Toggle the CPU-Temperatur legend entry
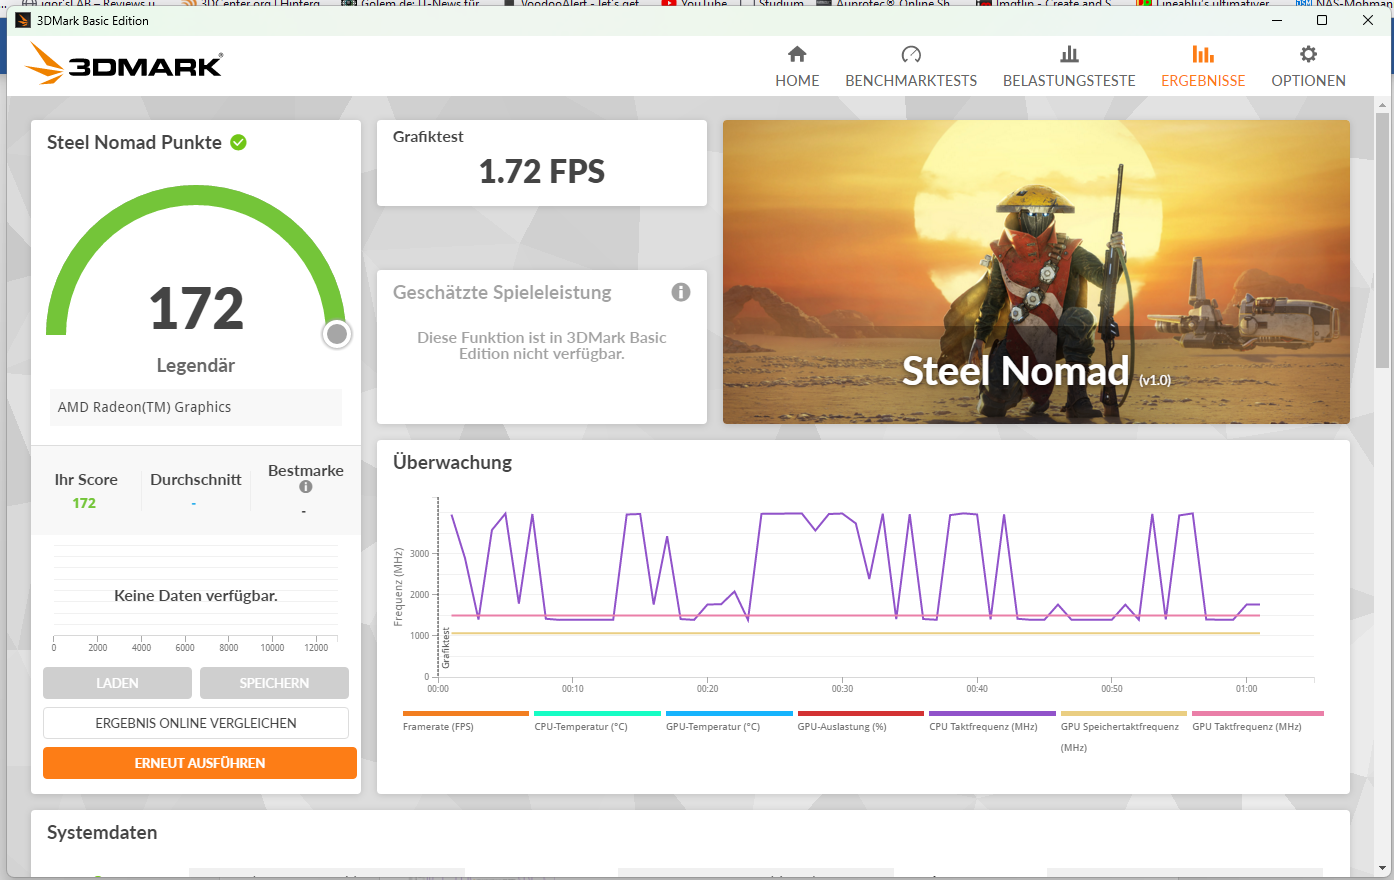Viewport: 1394px width, 880px height. (597, 722)
